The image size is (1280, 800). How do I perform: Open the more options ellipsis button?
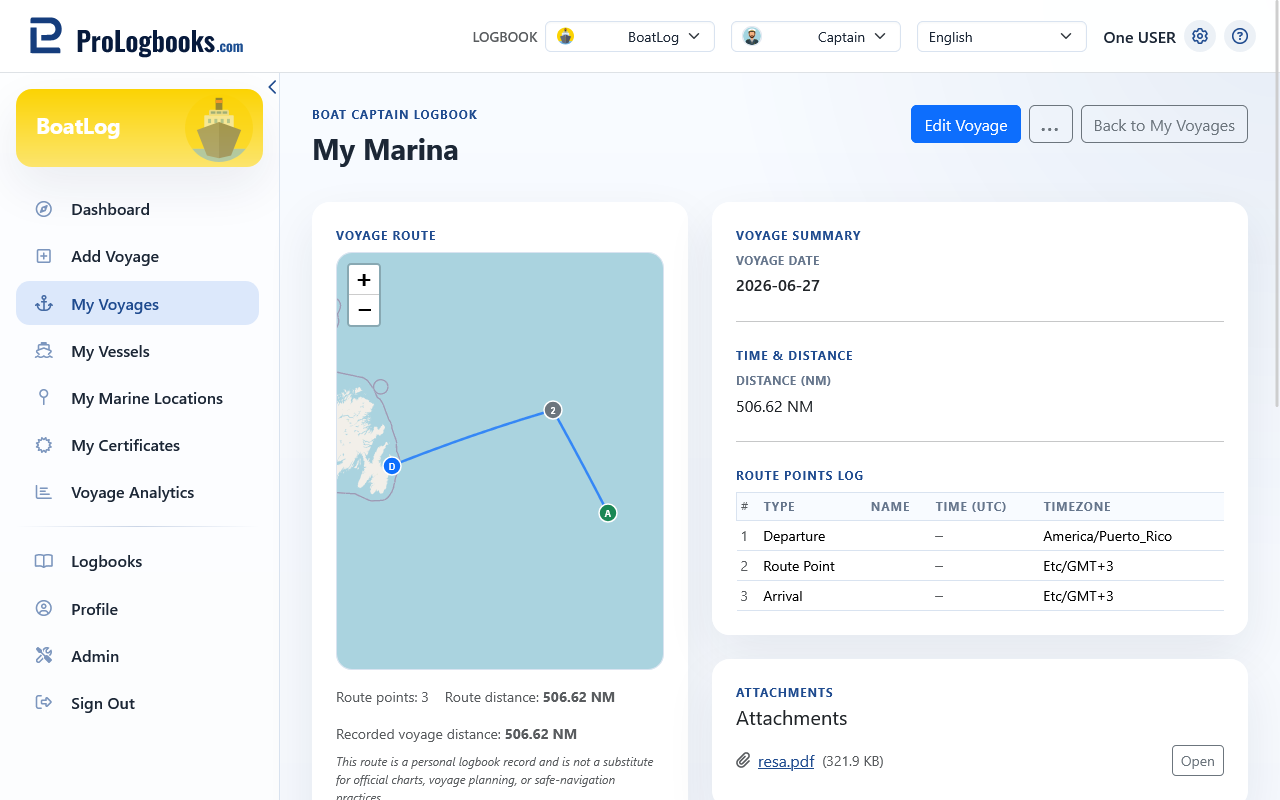(x=1051, y=125)
